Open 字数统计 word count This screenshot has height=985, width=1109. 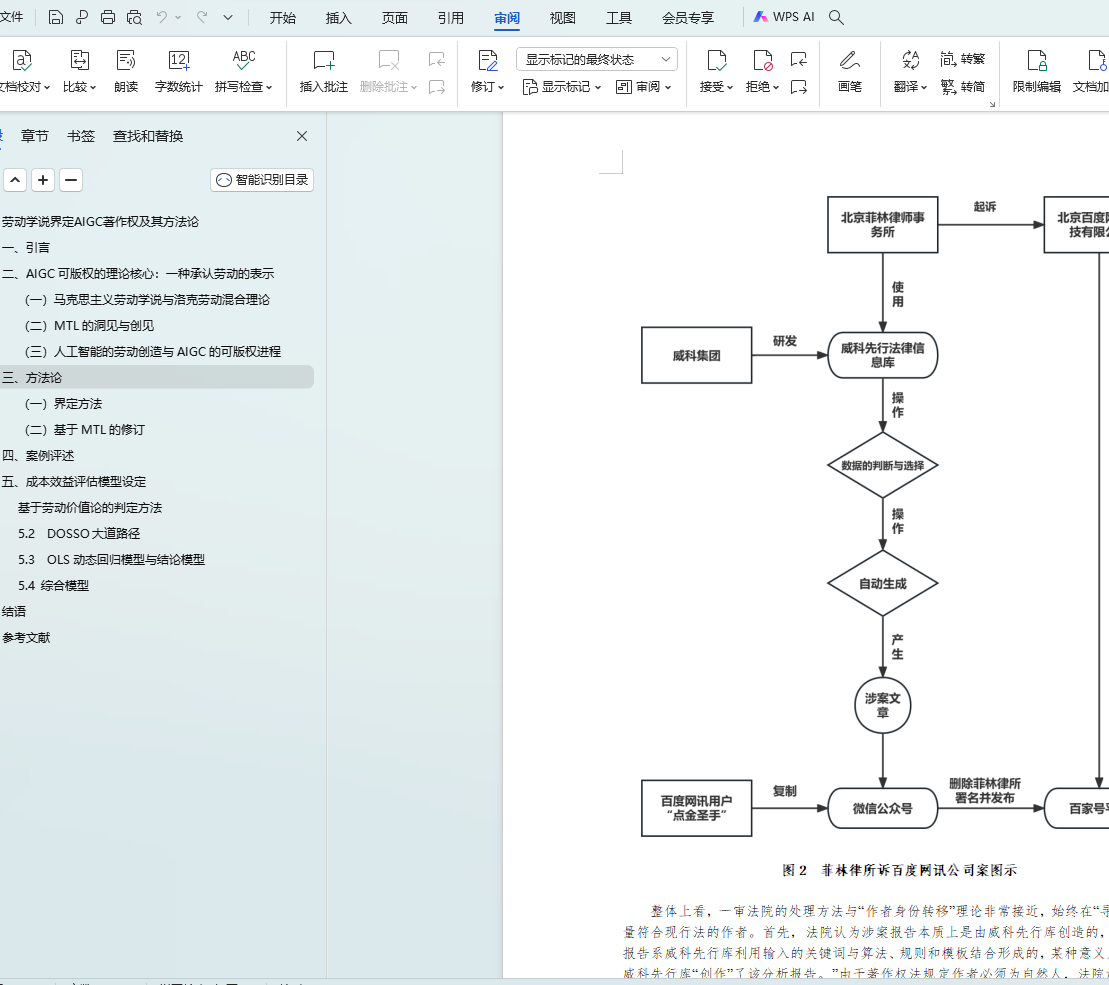(x=179, y=71)
